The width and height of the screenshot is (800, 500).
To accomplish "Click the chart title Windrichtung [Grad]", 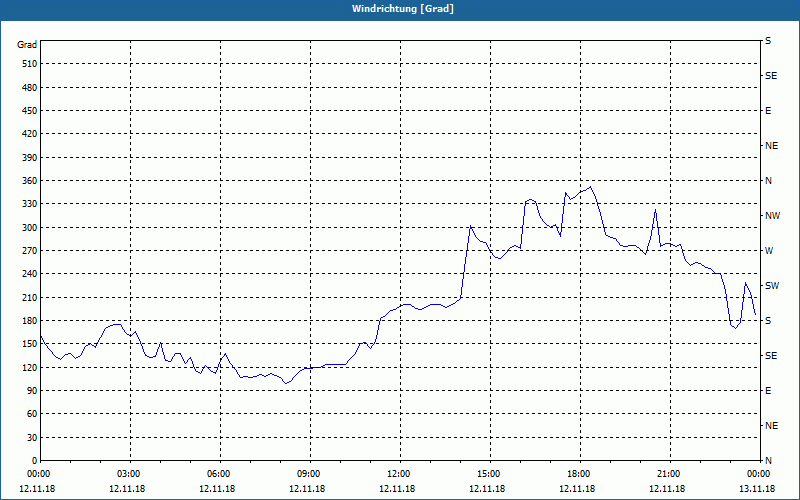I will (x=403, y=9).
